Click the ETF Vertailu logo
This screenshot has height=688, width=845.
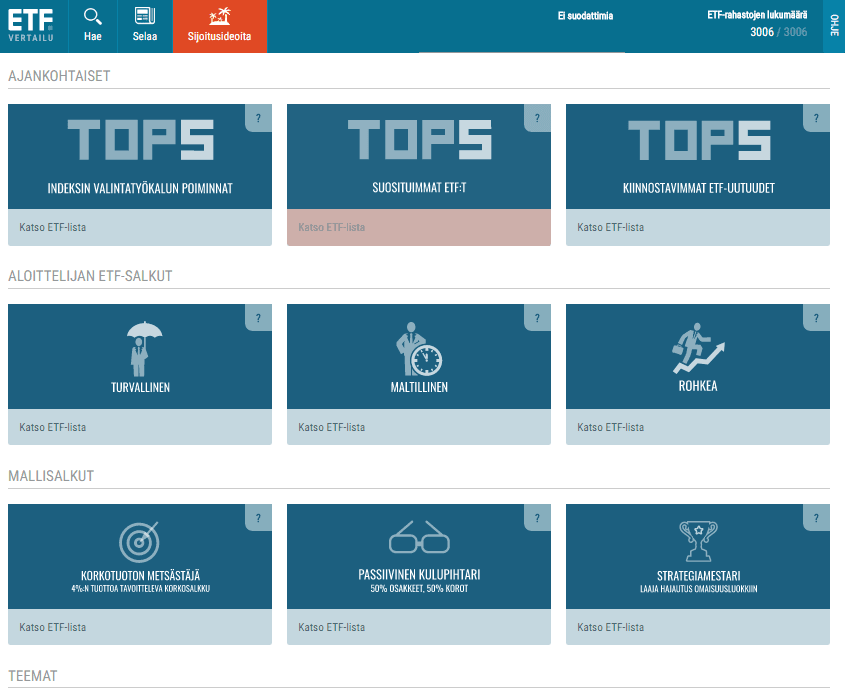click(x=31, y=25)
